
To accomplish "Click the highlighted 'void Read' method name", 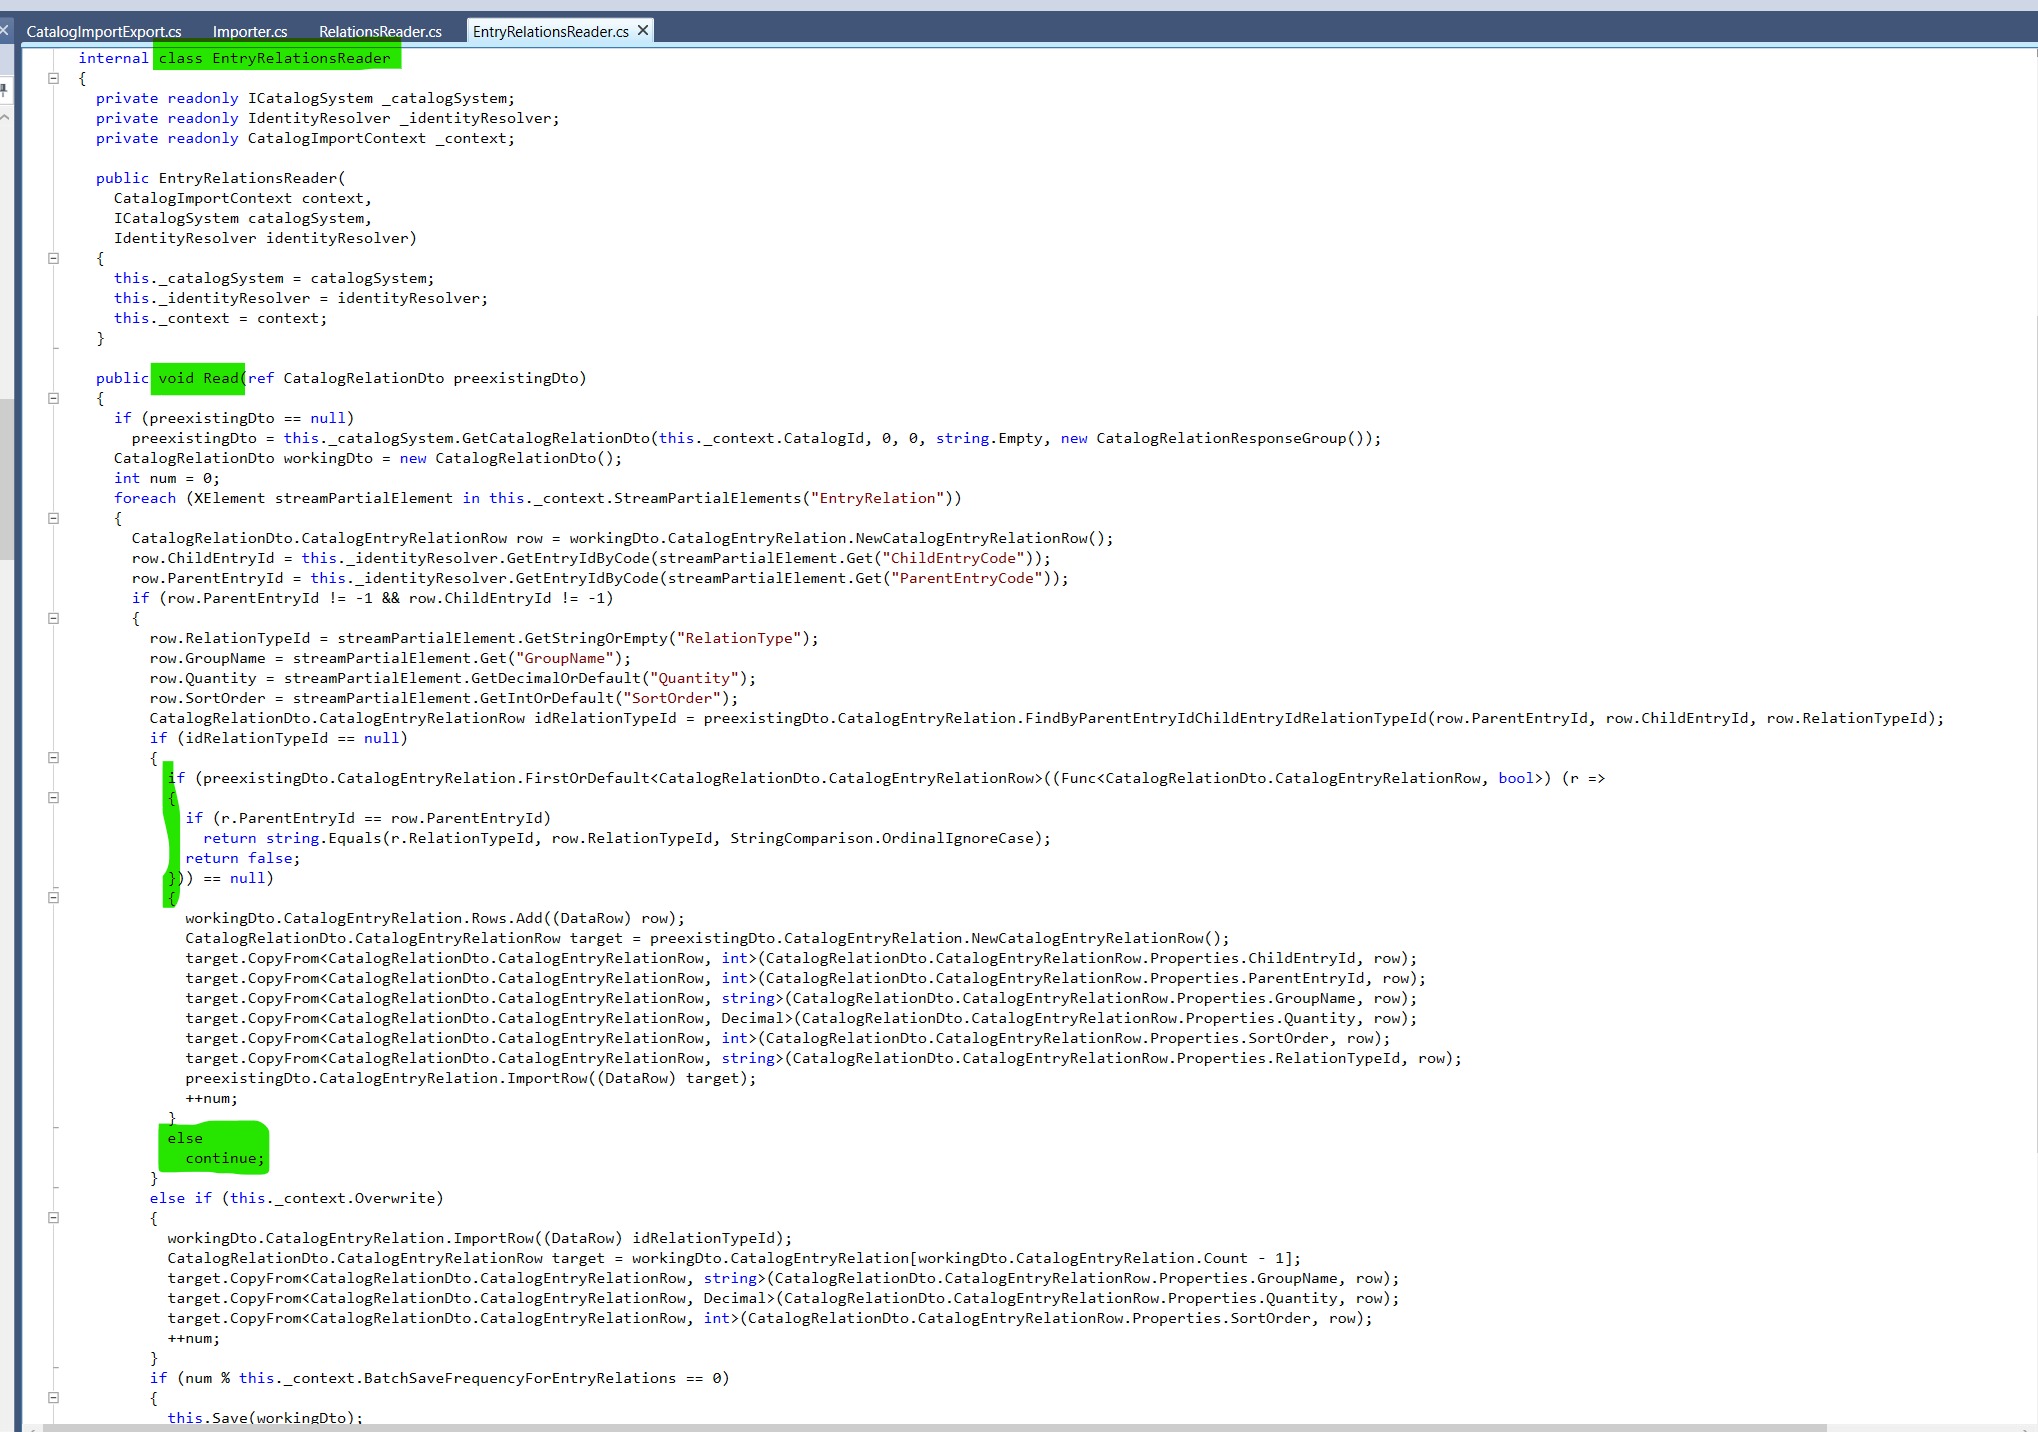I will click(x=198, y=378).
